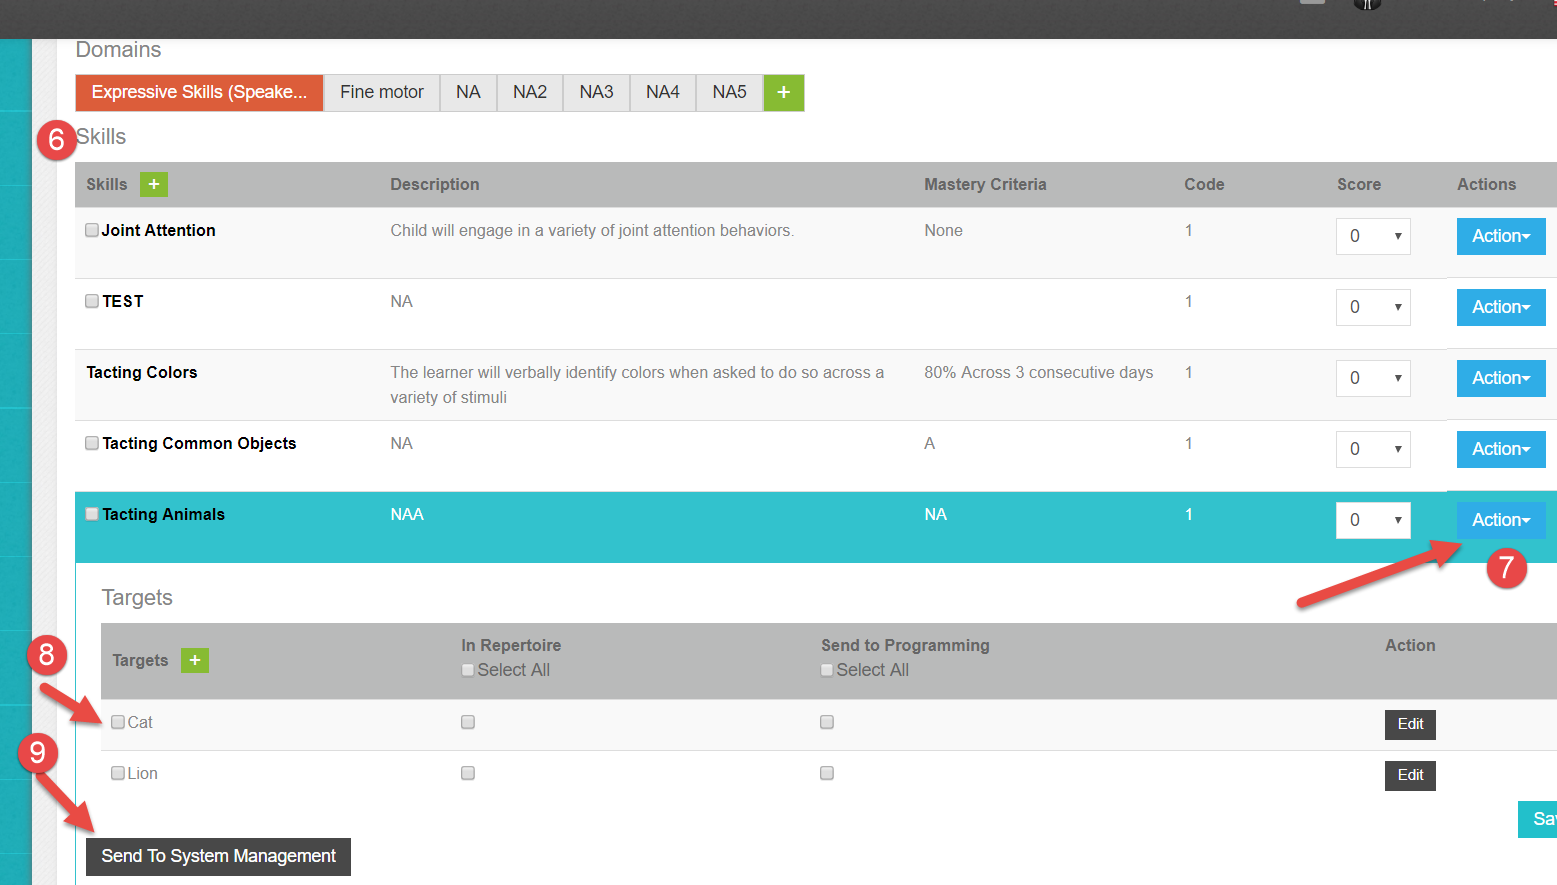
Task: Click Send To System Management button
Action: [218, 856]
